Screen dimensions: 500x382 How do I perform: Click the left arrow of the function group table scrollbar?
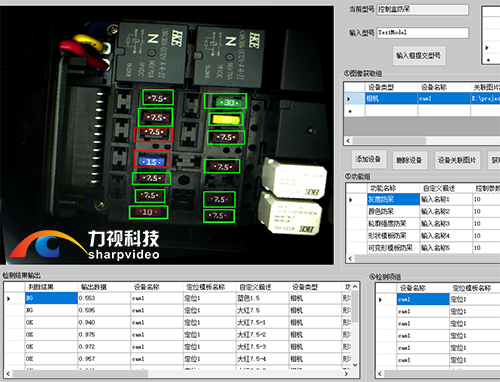[x=350, y=258]
